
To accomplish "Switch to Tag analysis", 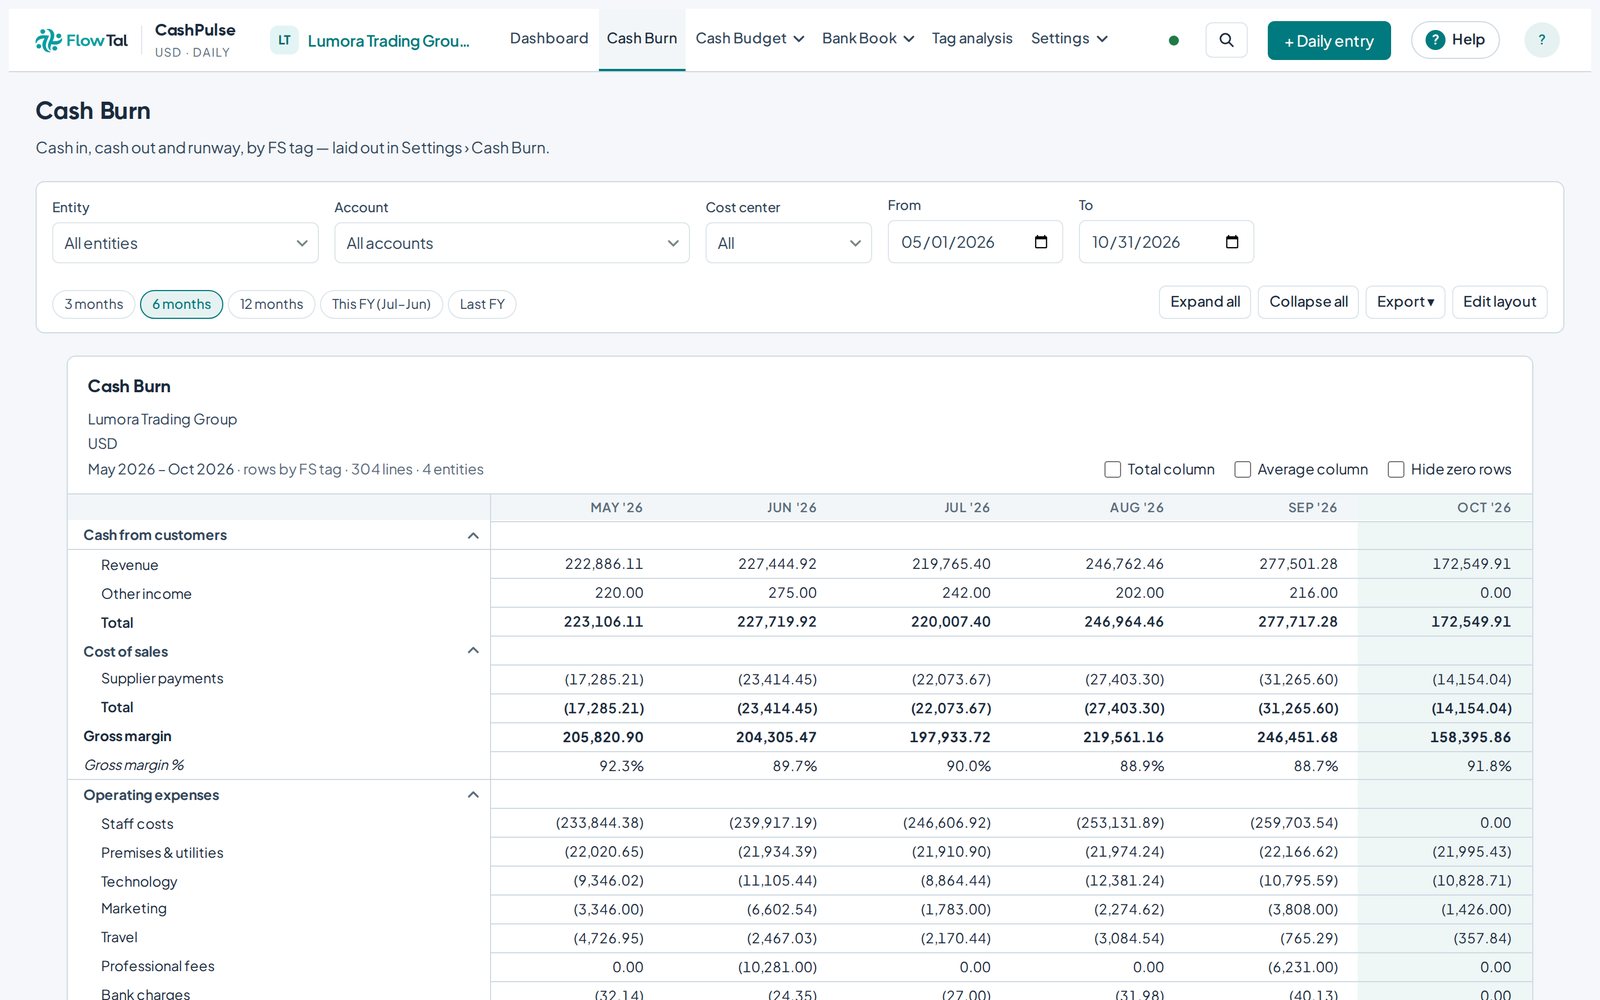I will pos(972,39).
